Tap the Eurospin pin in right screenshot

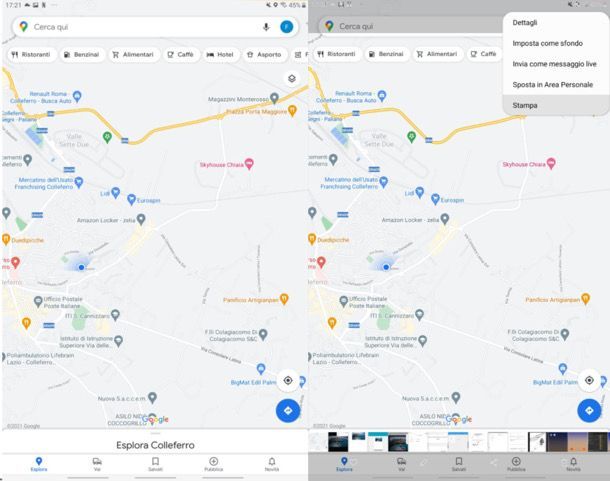tap(435, 199)
